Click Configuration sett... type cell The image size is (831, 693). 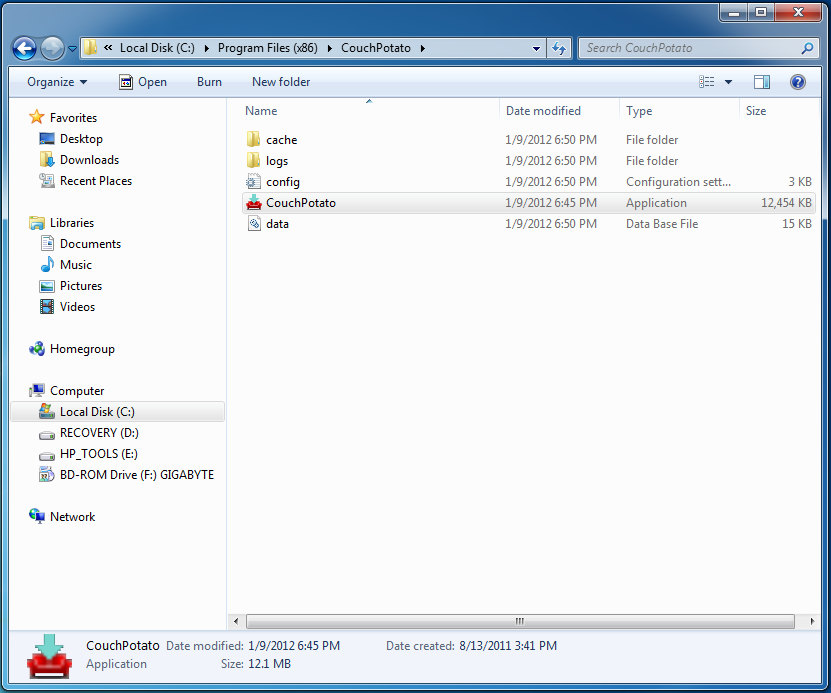point(678,182)
